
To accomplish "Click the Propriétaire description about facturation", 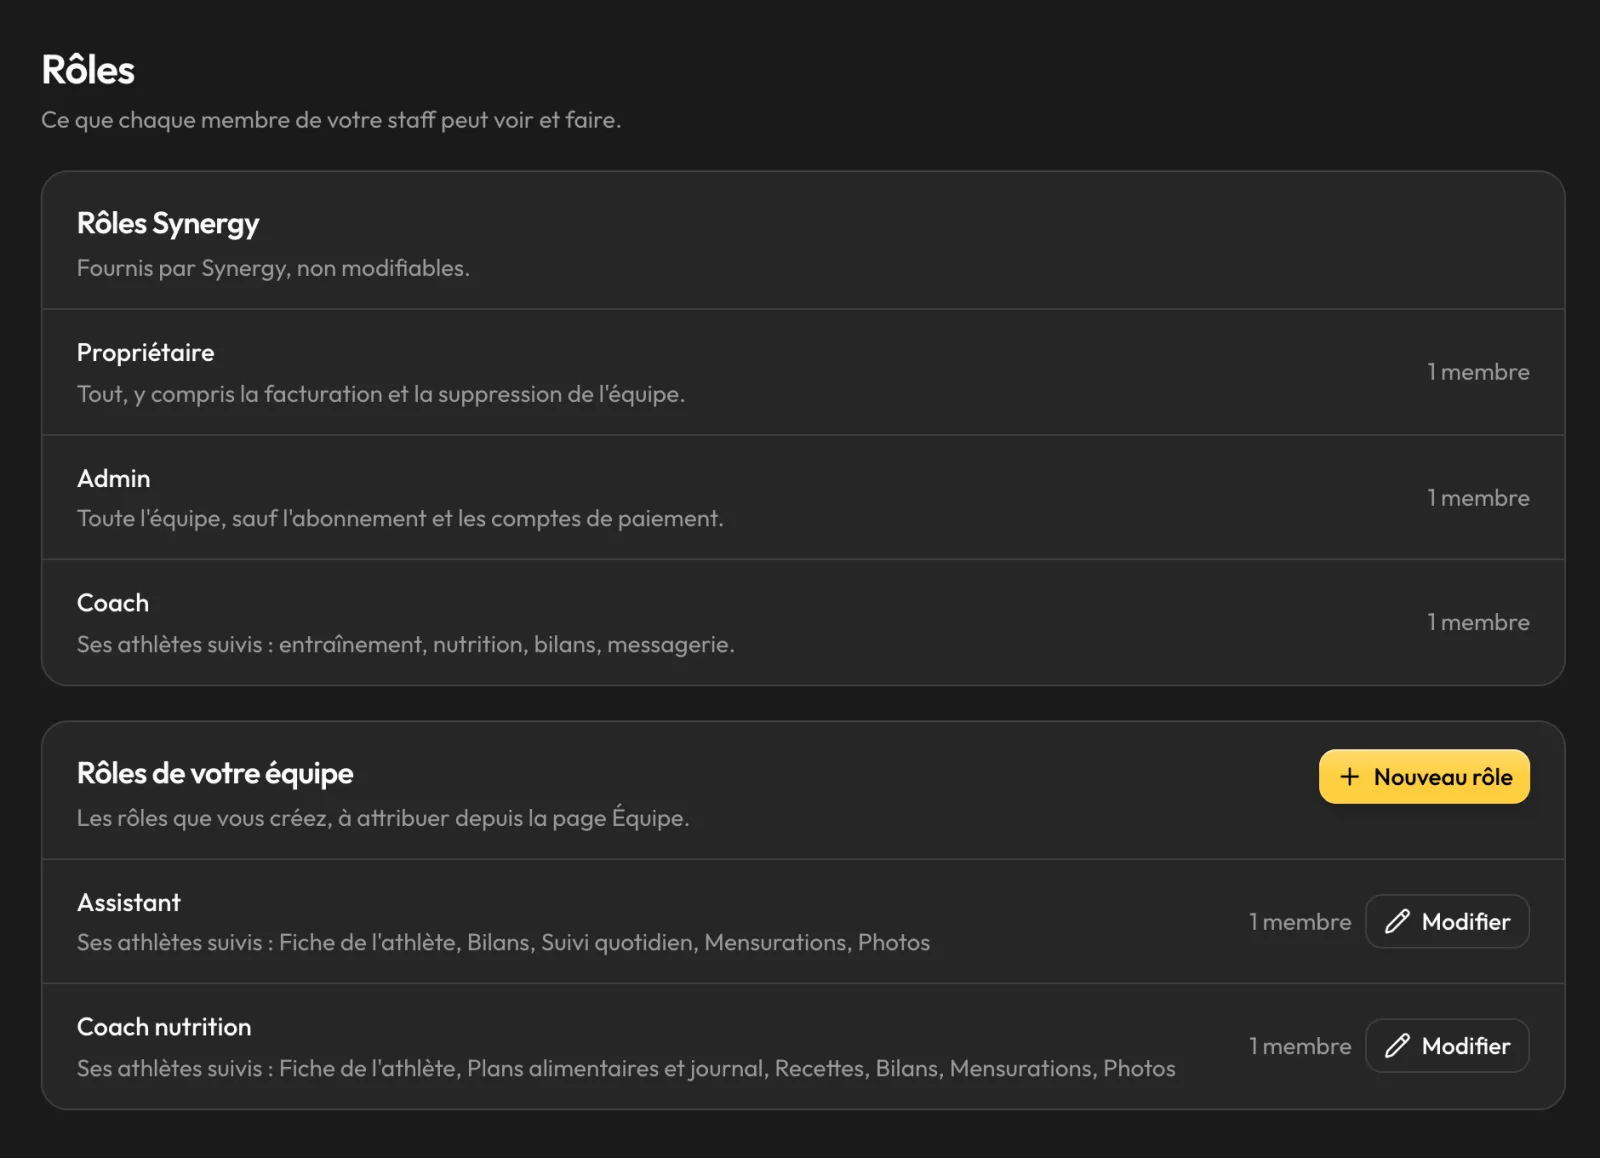I will pos(381,395).
